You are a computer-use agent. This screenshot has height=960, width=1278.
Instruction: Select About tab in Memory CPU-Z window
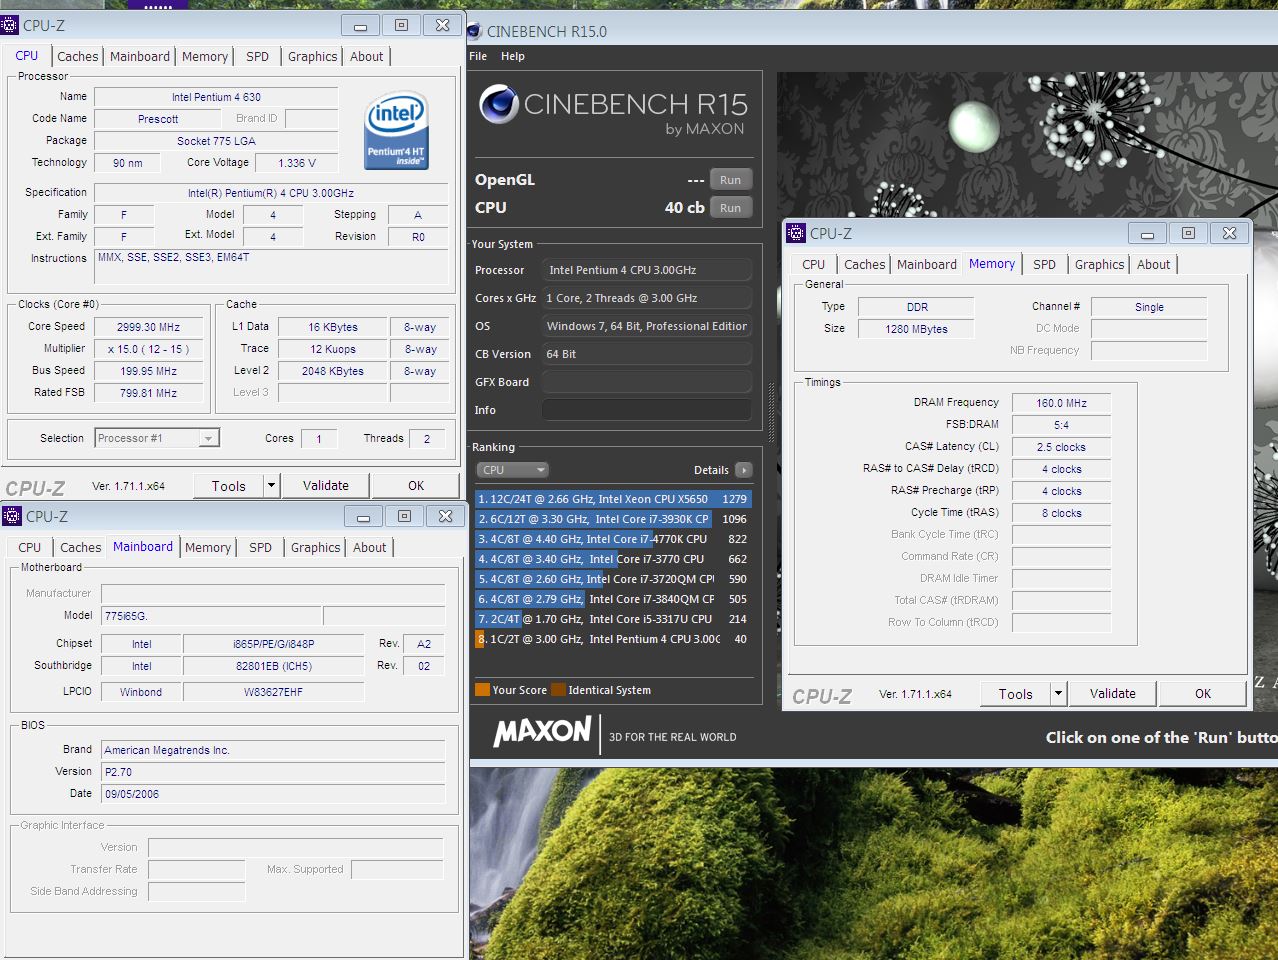1153,264
